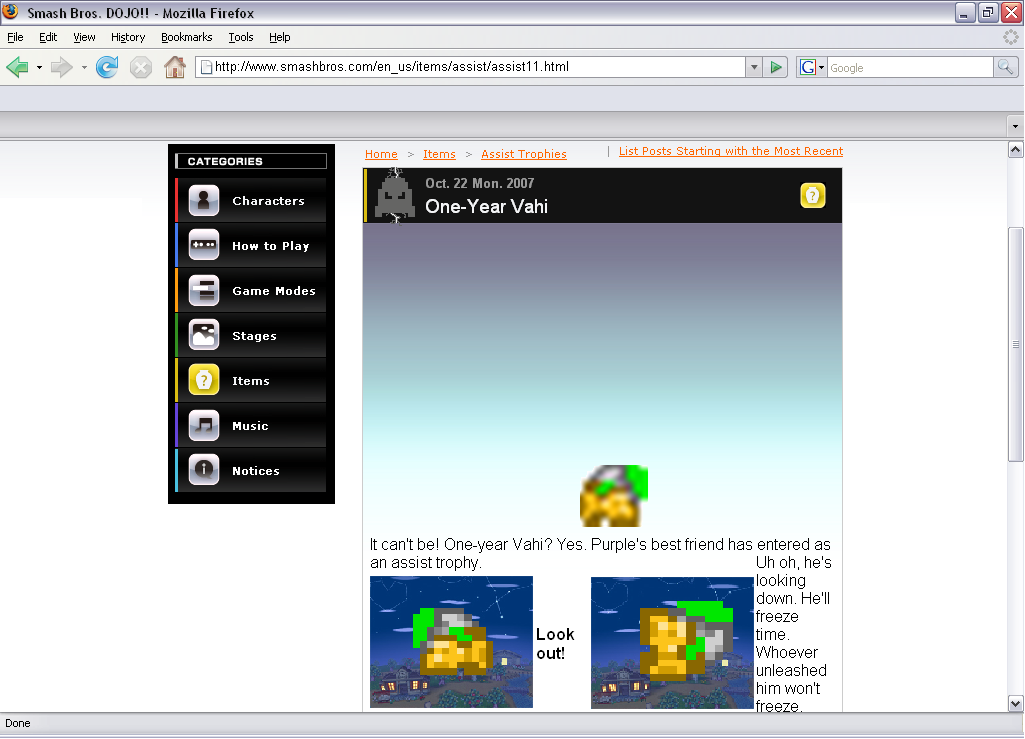
Task: Click the looking-down Vahi screenshot thumbnail
Action: [672, 642]
